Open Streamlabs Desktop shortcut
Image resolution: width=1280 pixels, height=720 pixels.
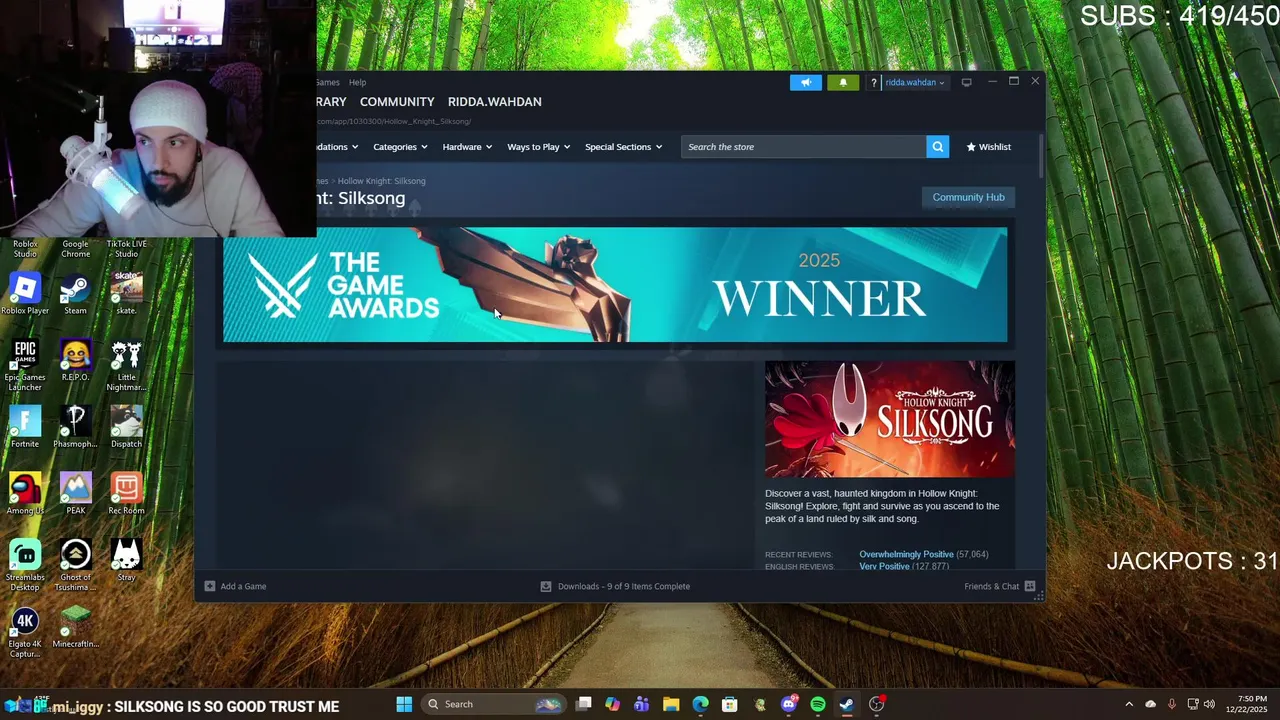click(x=25, y=565)
